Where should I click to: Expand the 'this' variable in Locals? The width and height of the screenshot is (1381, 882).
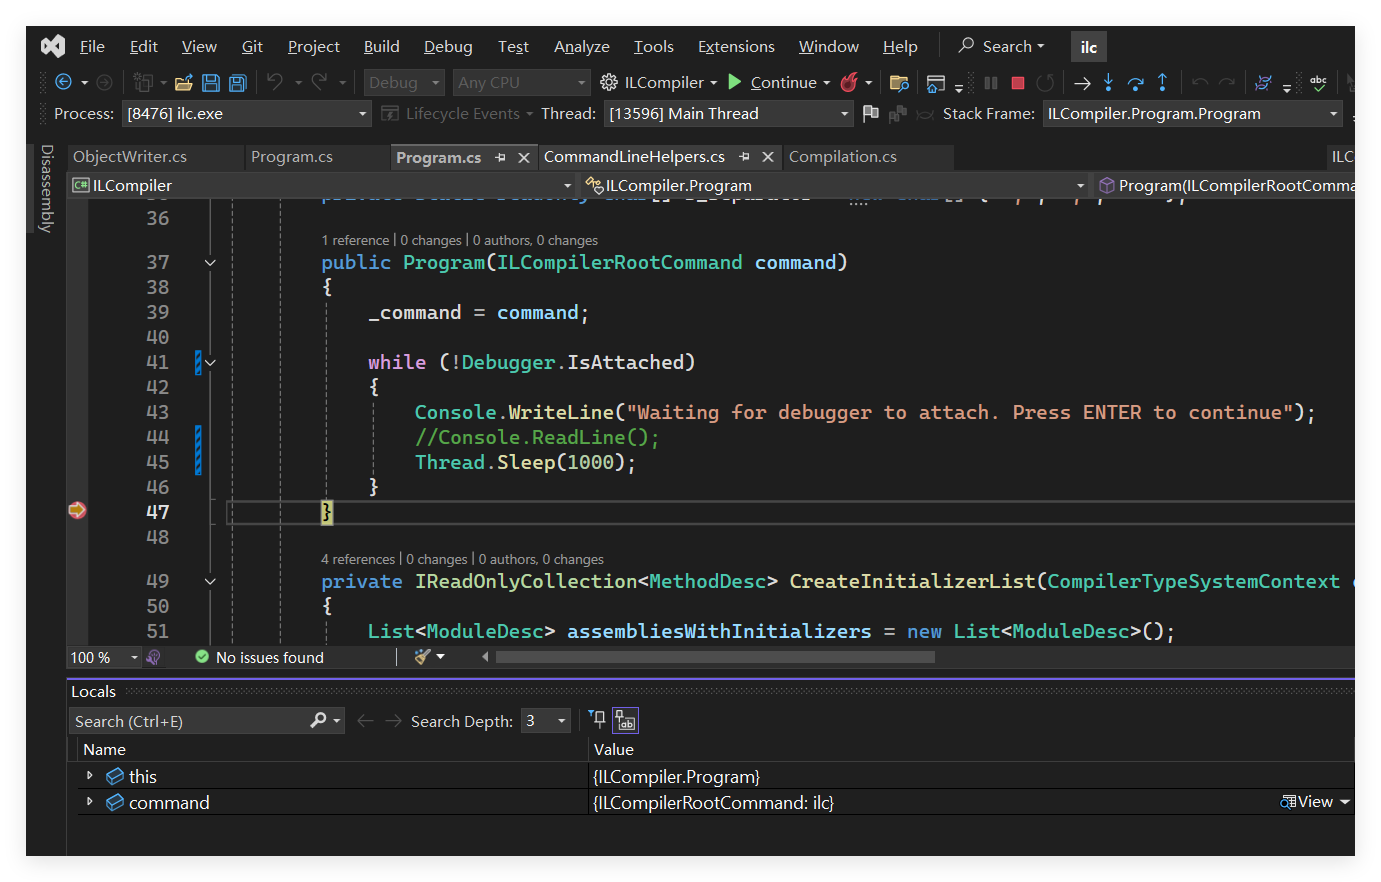click(90, 776)
